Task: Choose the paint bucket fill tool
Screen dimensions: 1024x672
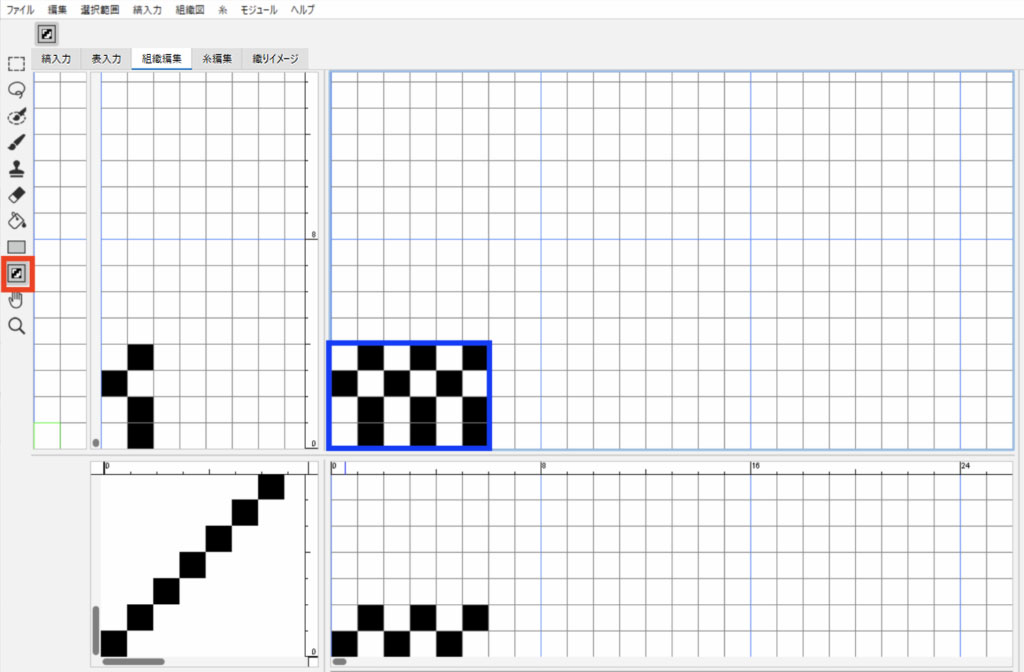Action: 16,220
